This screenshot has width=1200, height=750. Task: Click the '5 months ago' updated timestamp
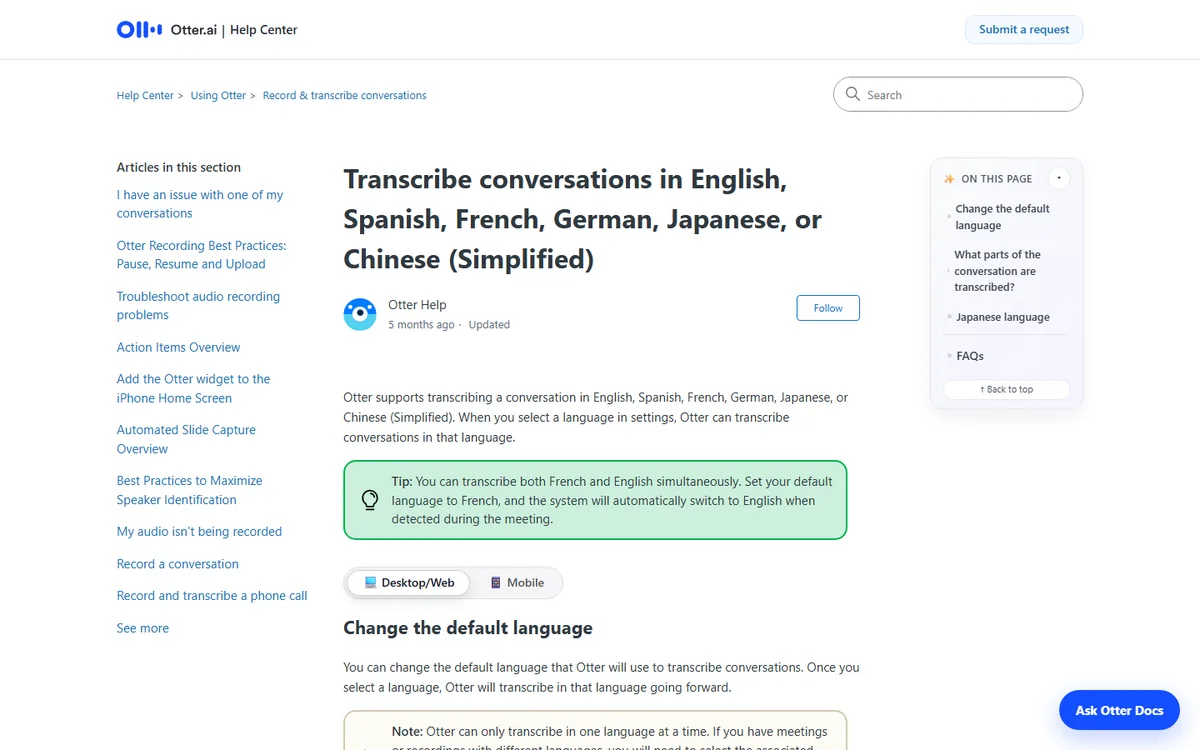coord(421,325)
